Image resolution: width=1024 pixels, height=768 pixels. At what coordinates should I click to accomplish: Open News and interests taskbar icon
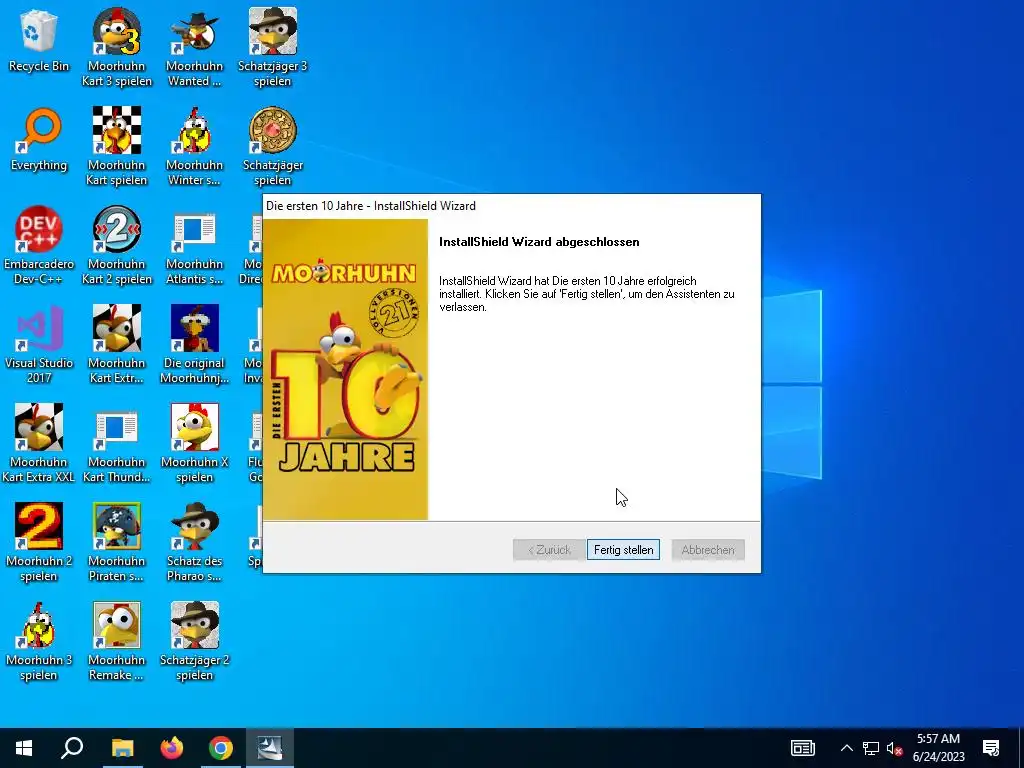click(803, 748)
